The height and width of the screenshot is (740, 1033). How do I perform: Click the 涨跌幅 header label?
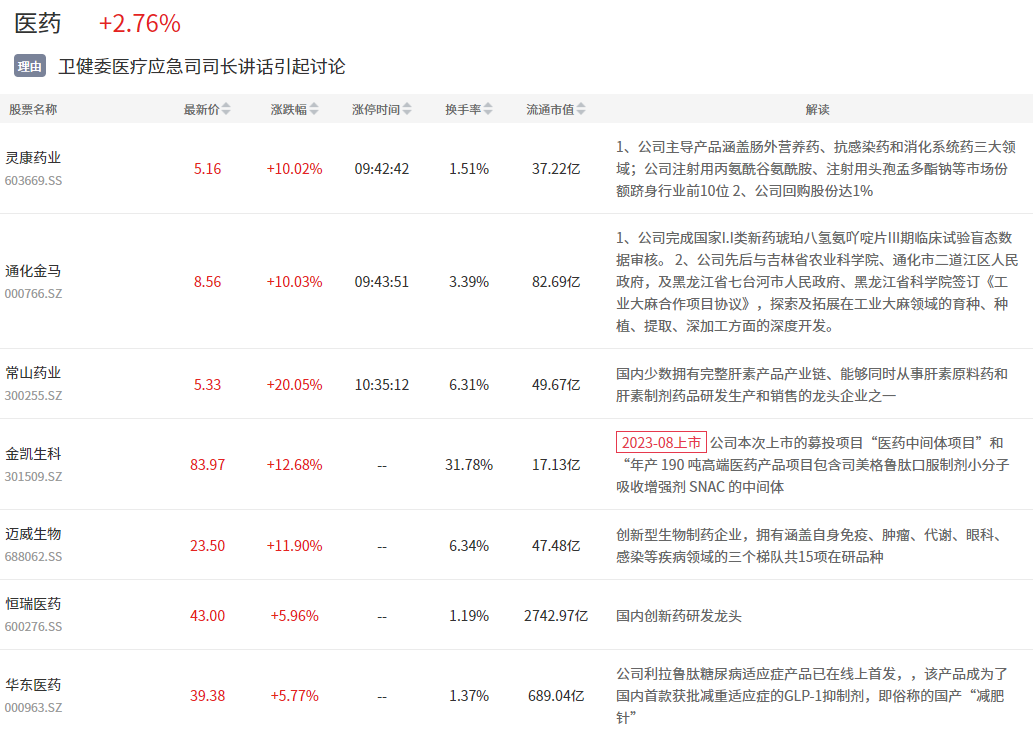pyautogui.click(x=289, y=109)
